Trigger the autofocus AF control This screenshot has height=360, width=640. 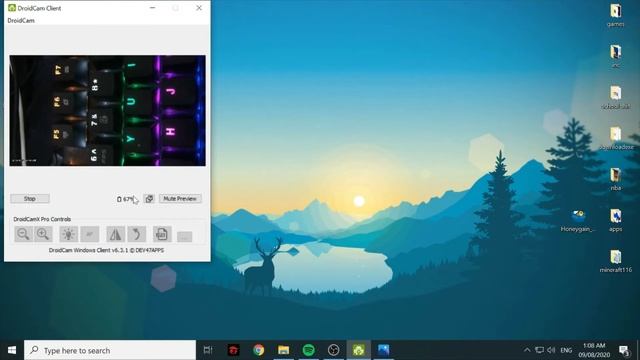90,234
